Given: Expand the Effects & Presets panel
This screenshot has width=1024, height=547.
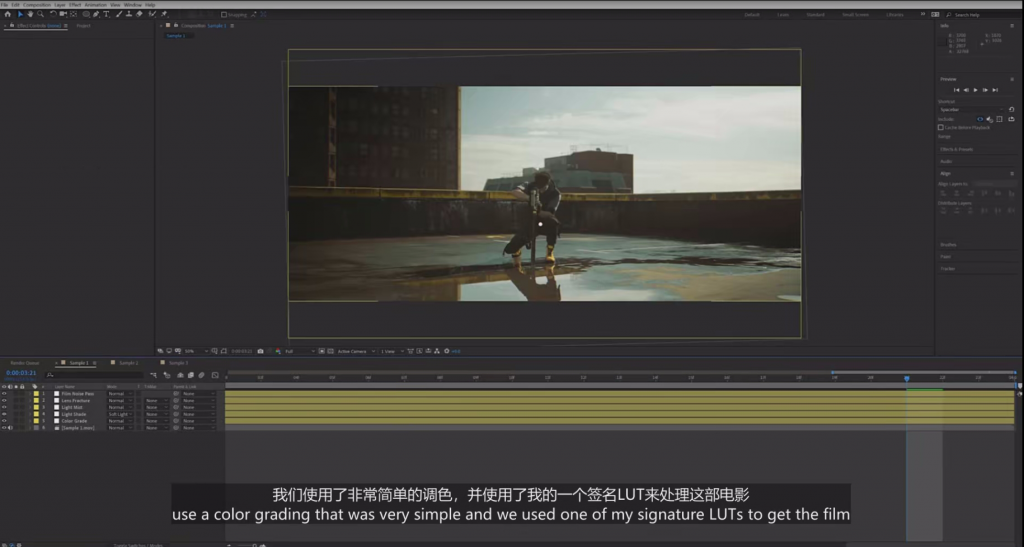Looking at the screenshot, I should [956, 149].
